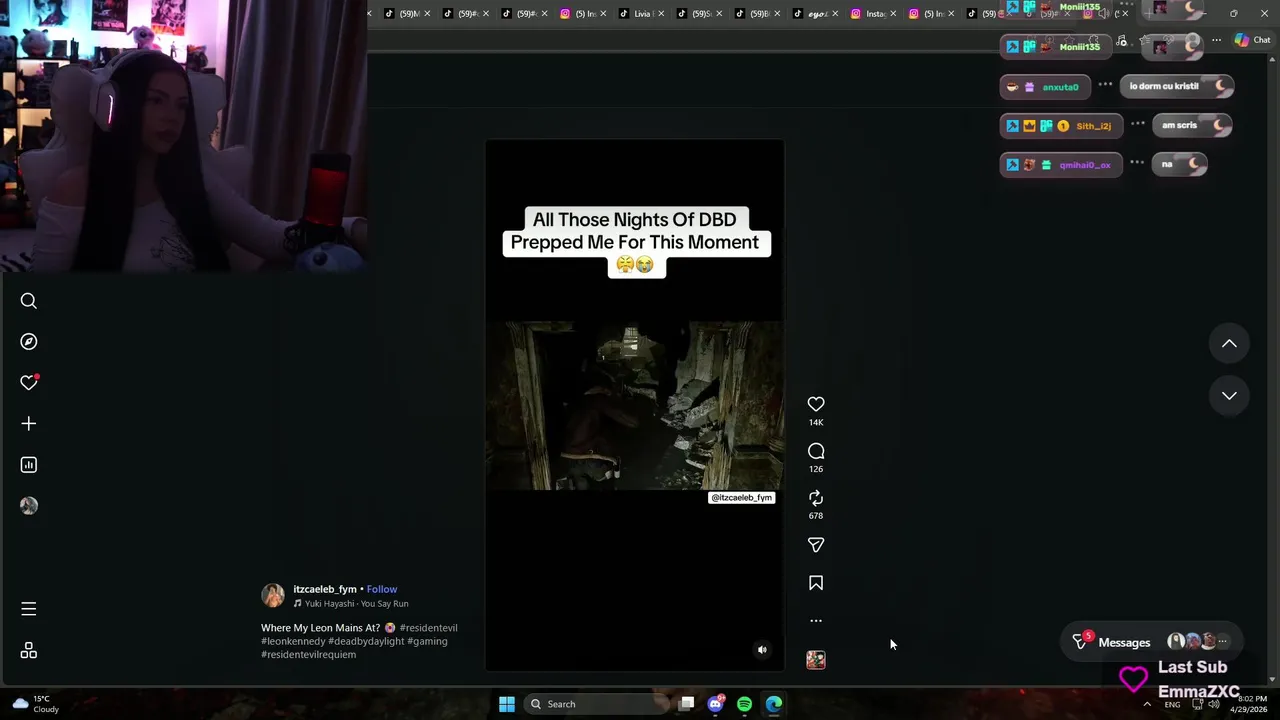Screen dimensions: 1280x720
Task: Close the Livia browser tab
Action: point(661,13)
